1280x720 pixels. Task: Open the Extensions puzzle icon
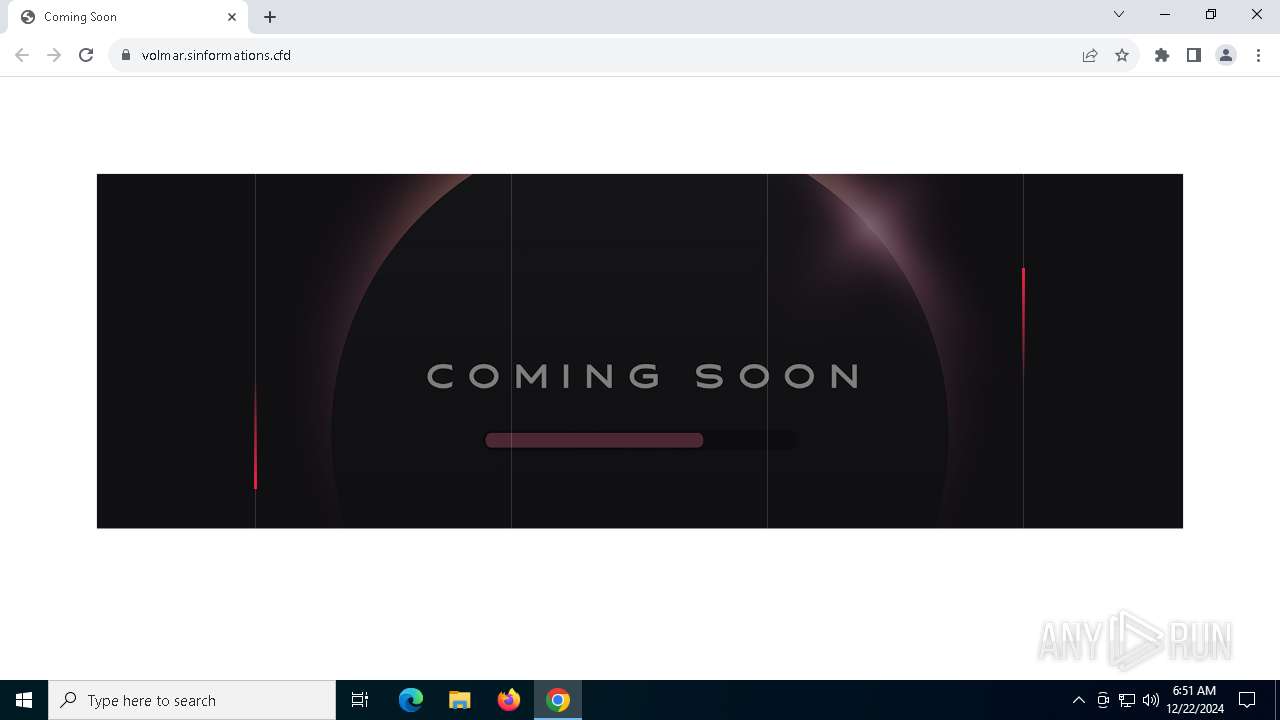[x=1162, y=55]
